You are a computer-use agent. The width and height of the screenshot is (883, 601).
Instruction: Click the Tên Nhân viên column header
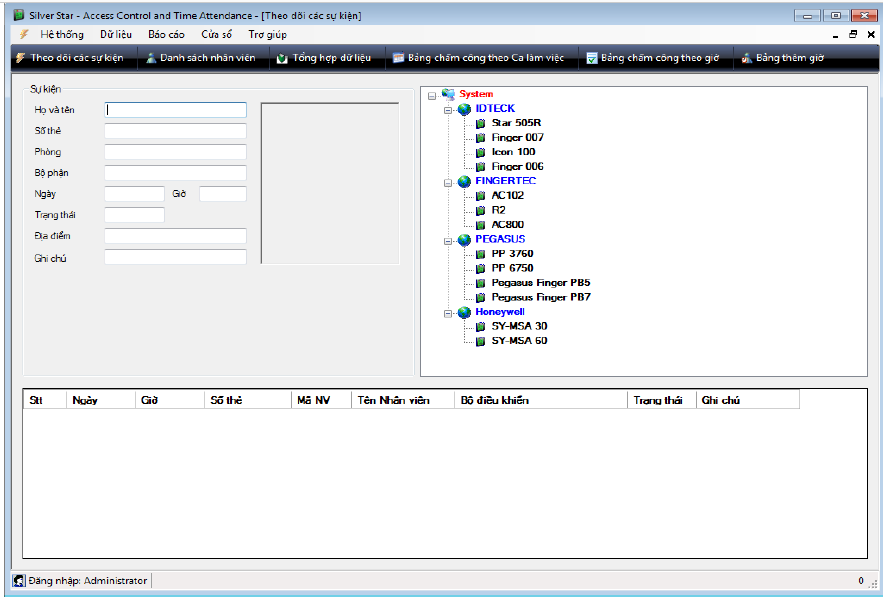click(x=393, y=400)
